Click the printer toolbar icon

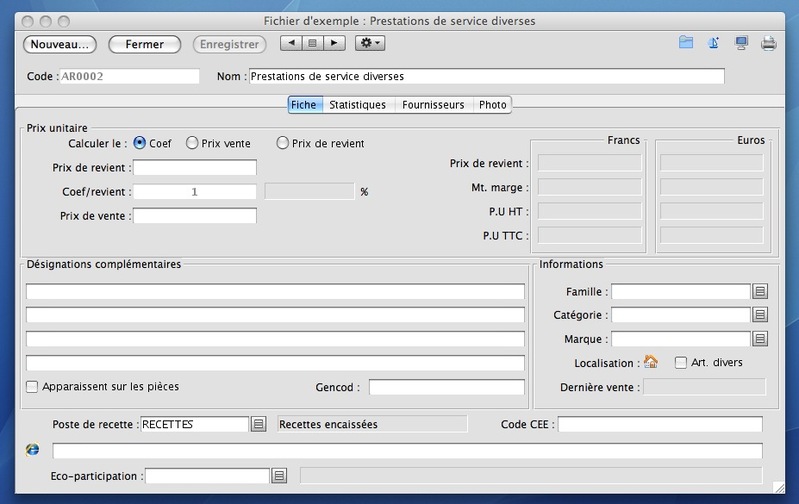click(x=768, y=43)
